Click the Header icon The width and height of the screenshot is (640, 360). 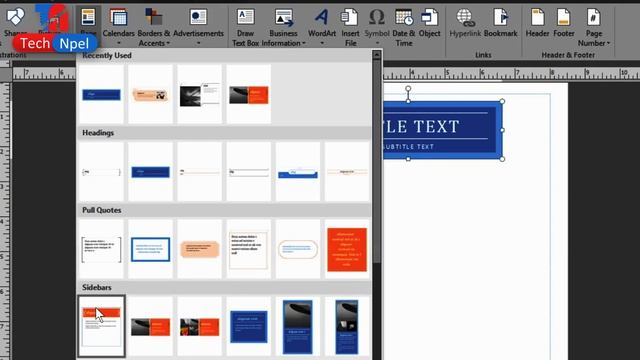[537, 18]
